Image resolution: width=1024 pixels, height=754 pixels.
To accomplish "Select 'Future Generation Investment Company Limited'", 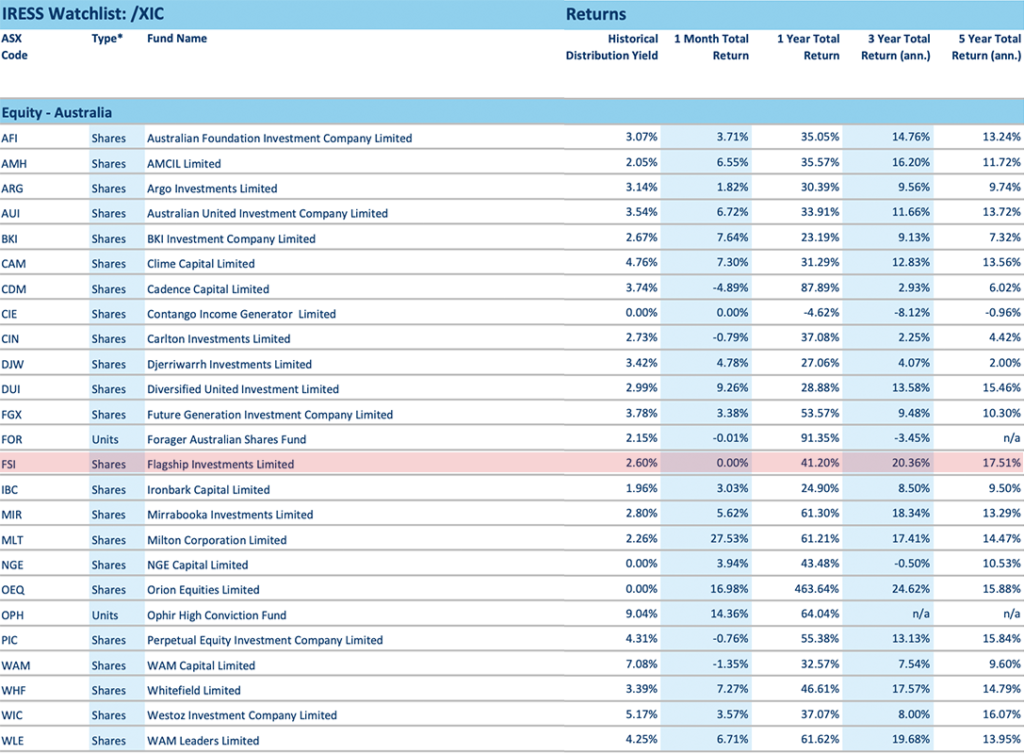I will coord(270,415).
